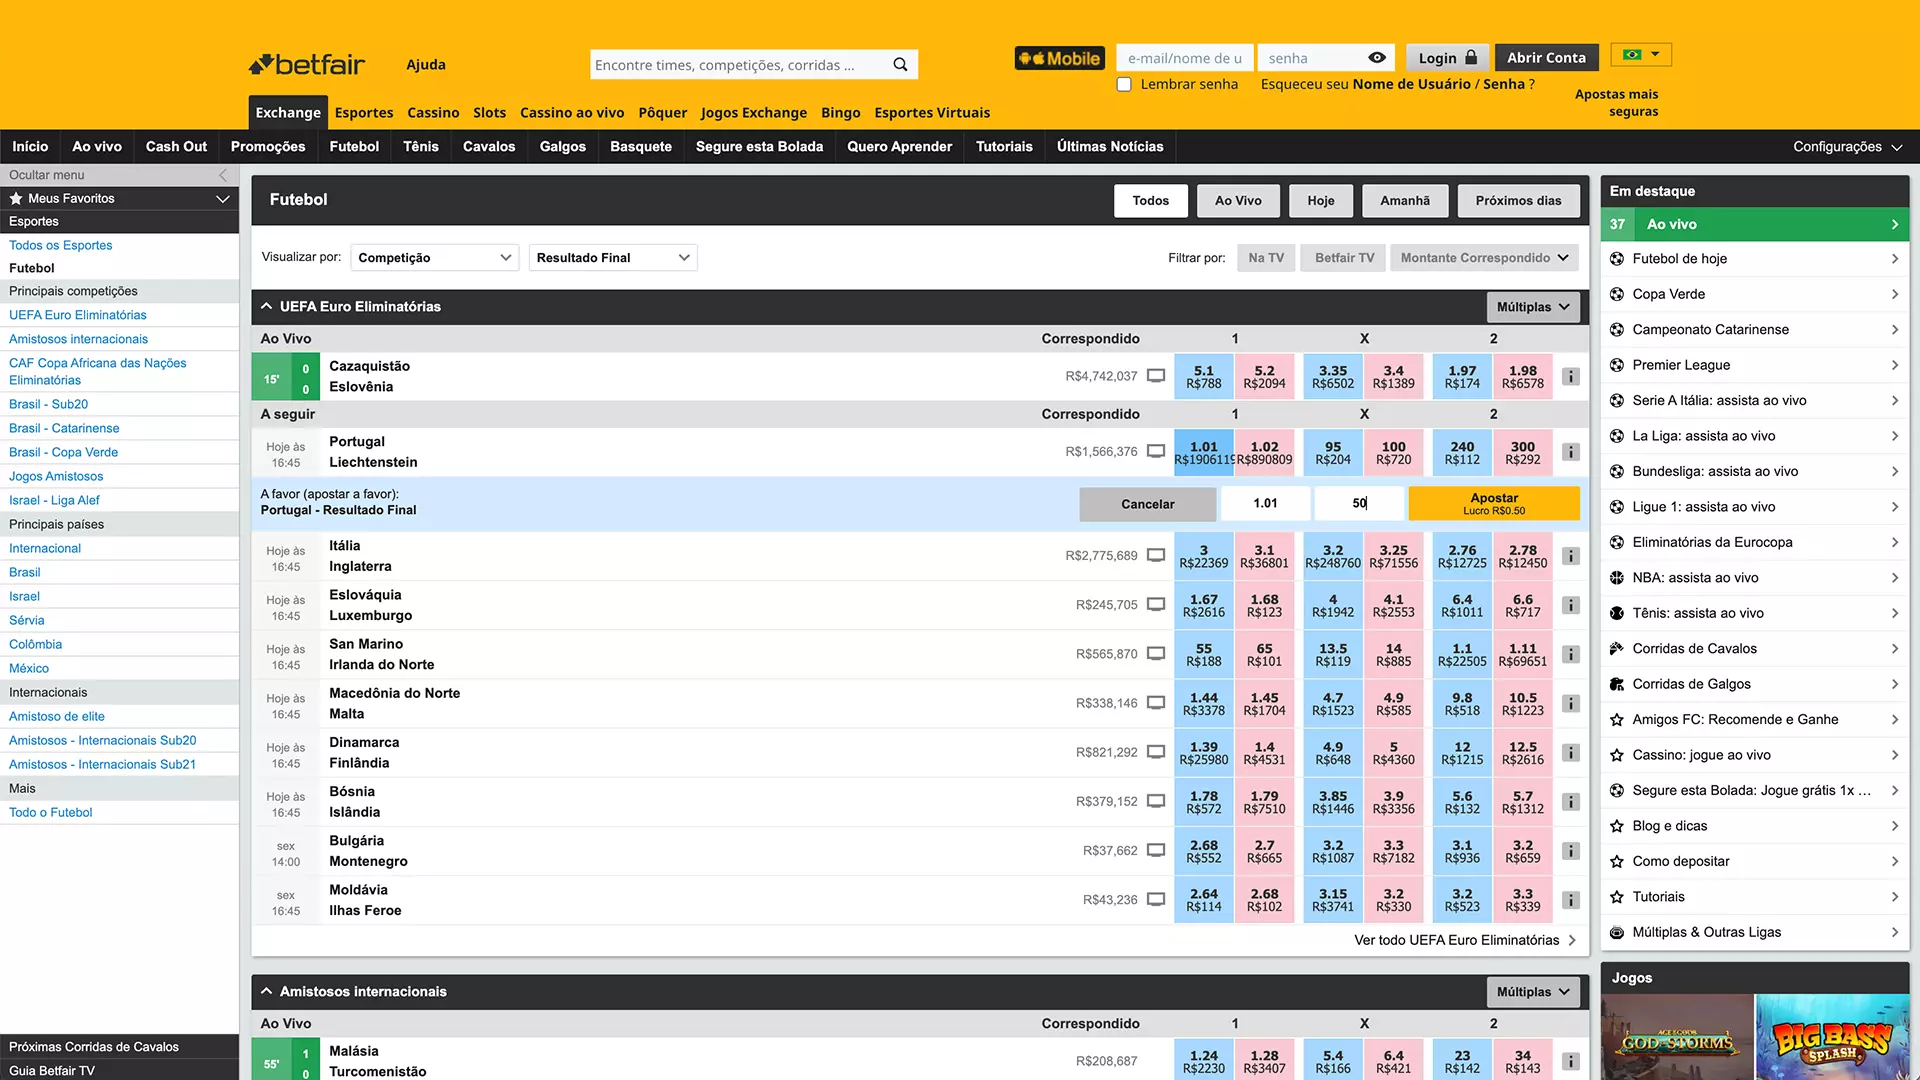This screenshot has height=1080, width=1920.
Task: Click TV icon for Itália match
Action: (1156, 555)
